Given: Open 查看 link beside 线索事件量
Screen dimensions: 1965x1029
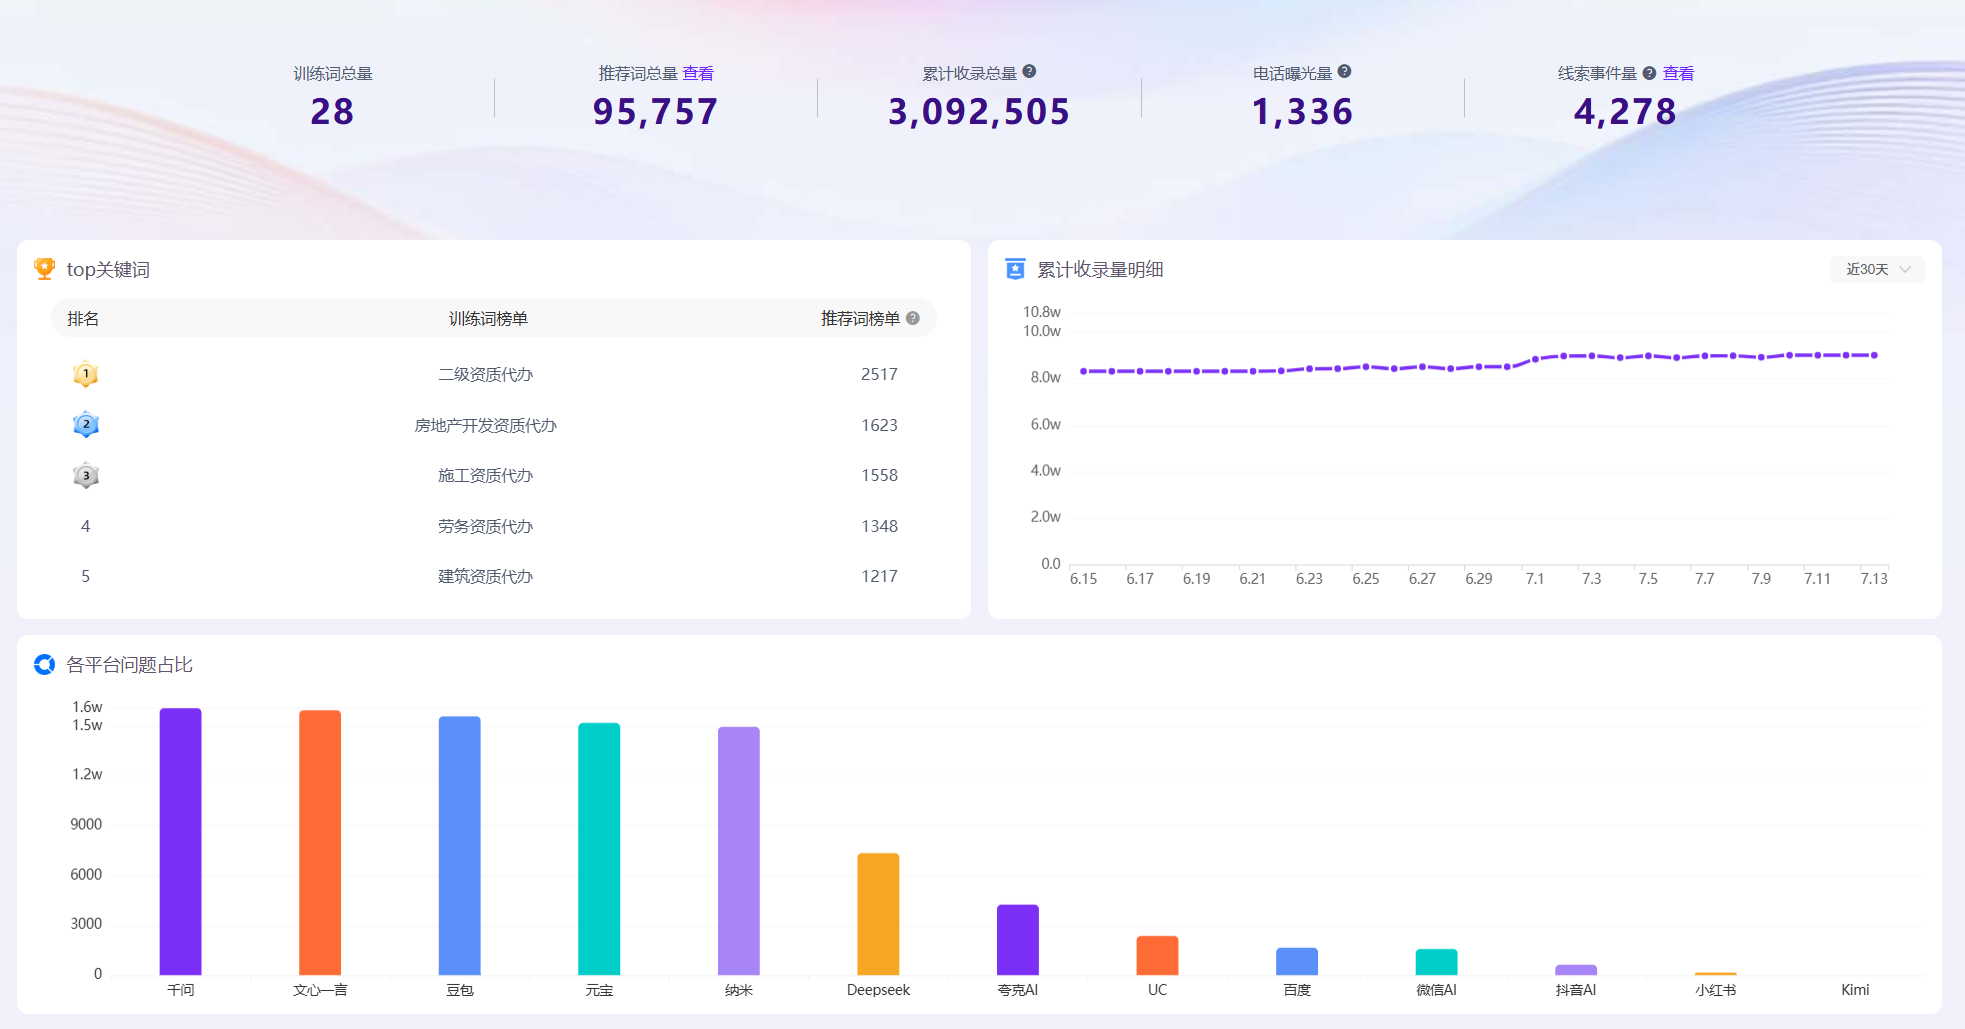Looking at the screenshot, I should click(1678, 73).
